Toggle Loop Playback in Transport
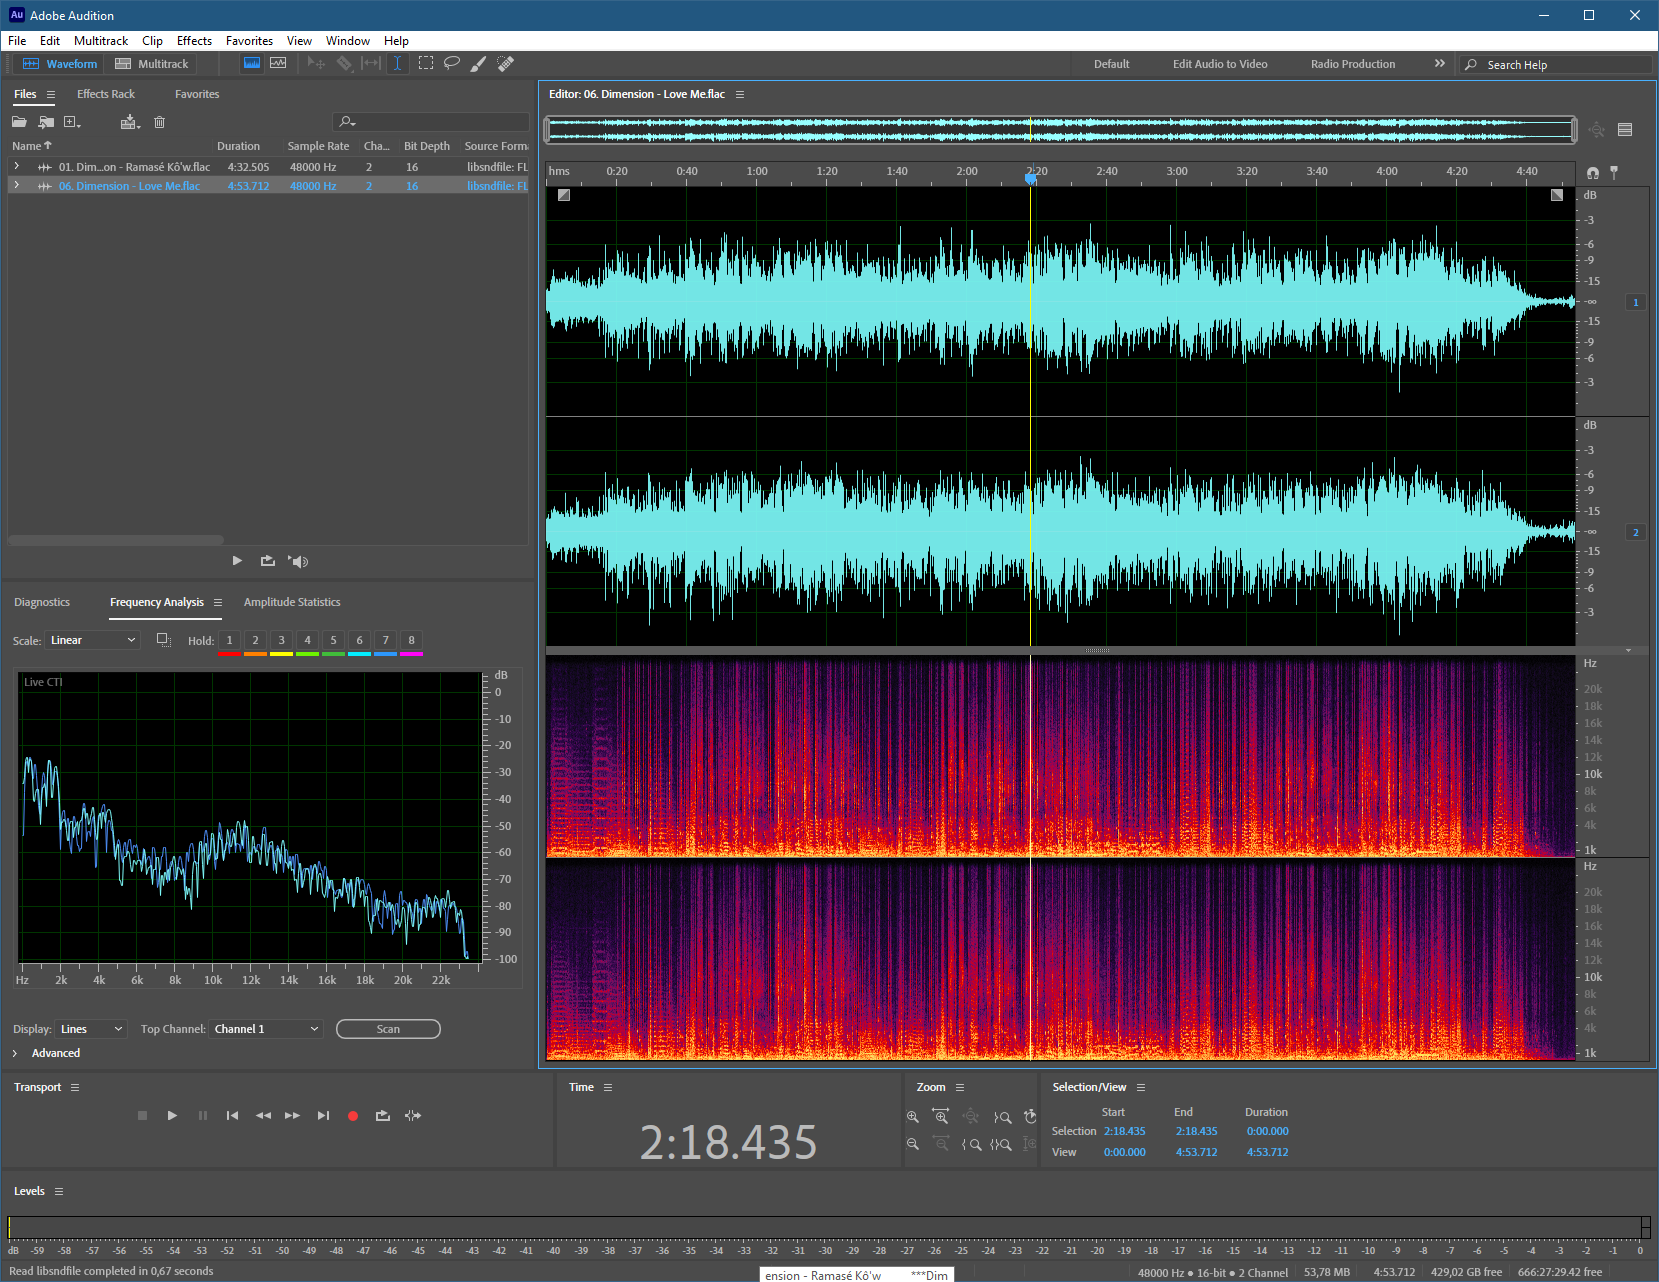The height and width of the screenshot is (1282, 1659). tap(383, 1116)
